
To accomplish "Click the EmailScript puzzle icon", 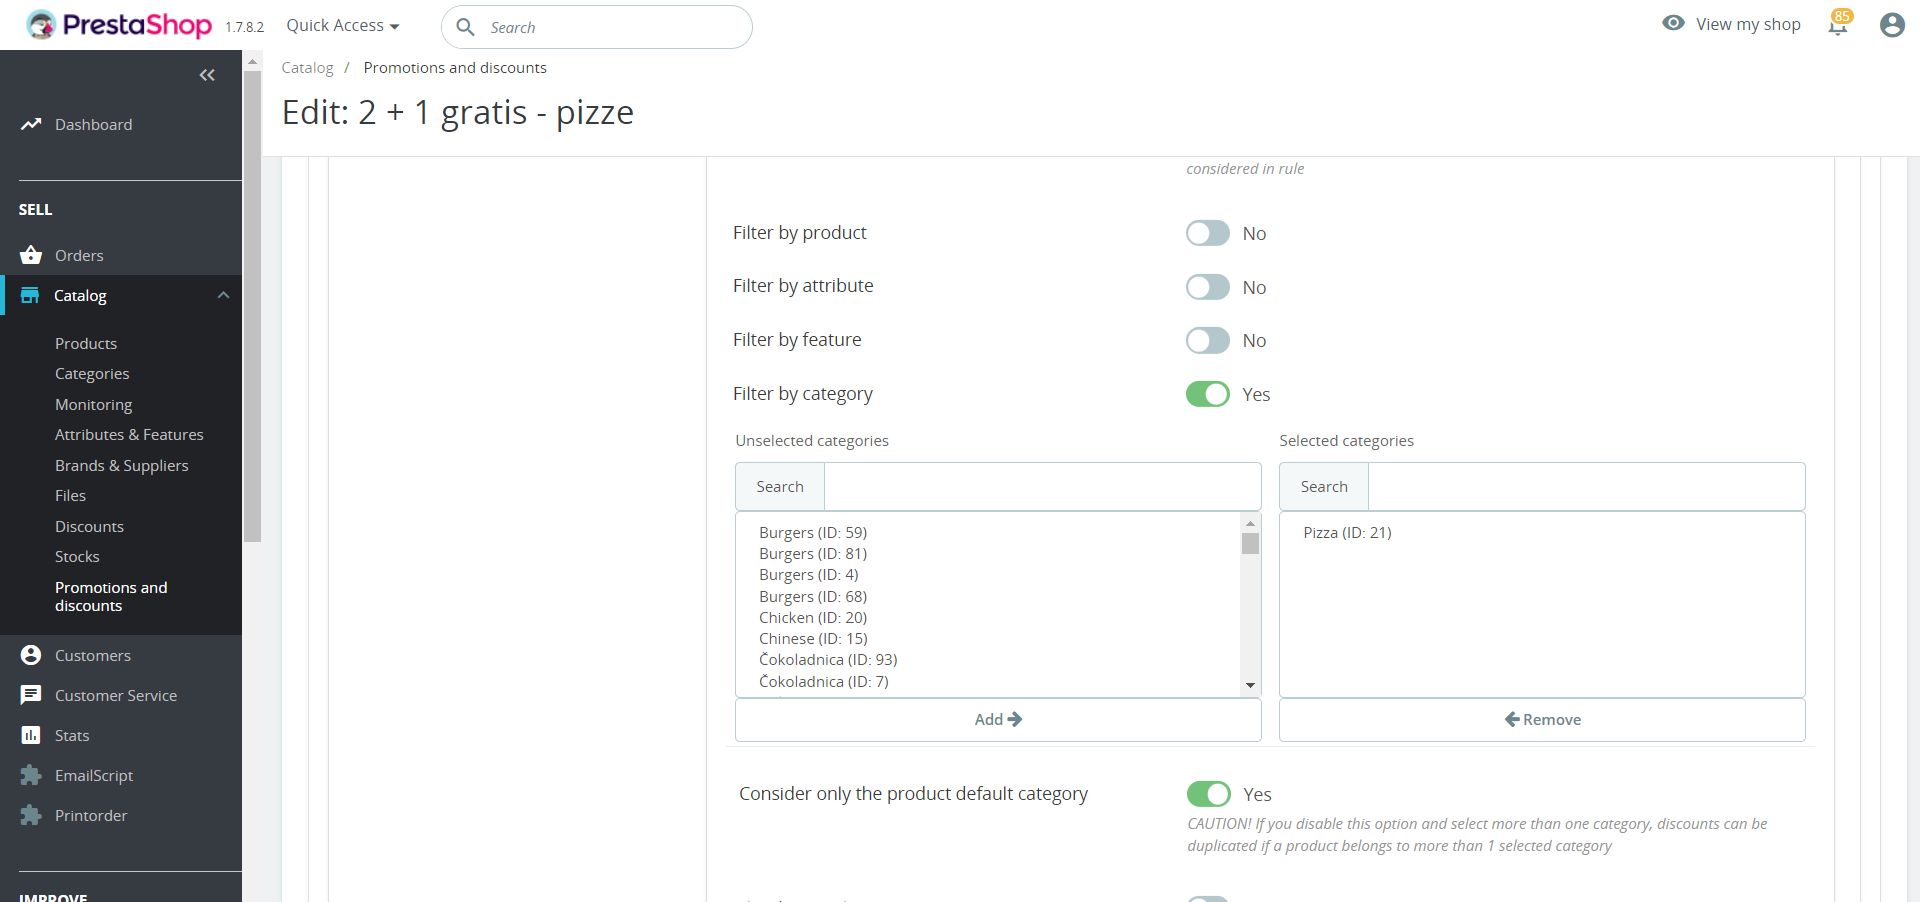I will click(x=31, y=775).
